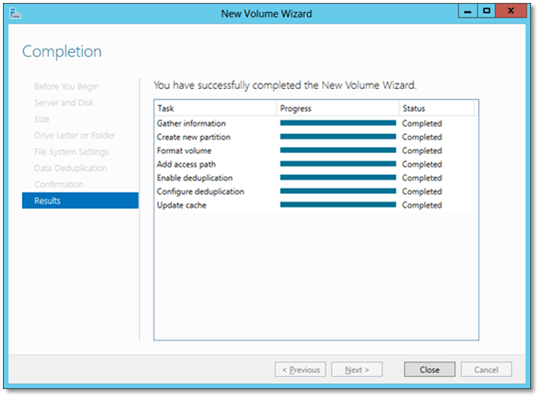Viewport: 540px width, 398px height.
Task: Select the Results step in sidebar
Action: [x=80, y=200]
